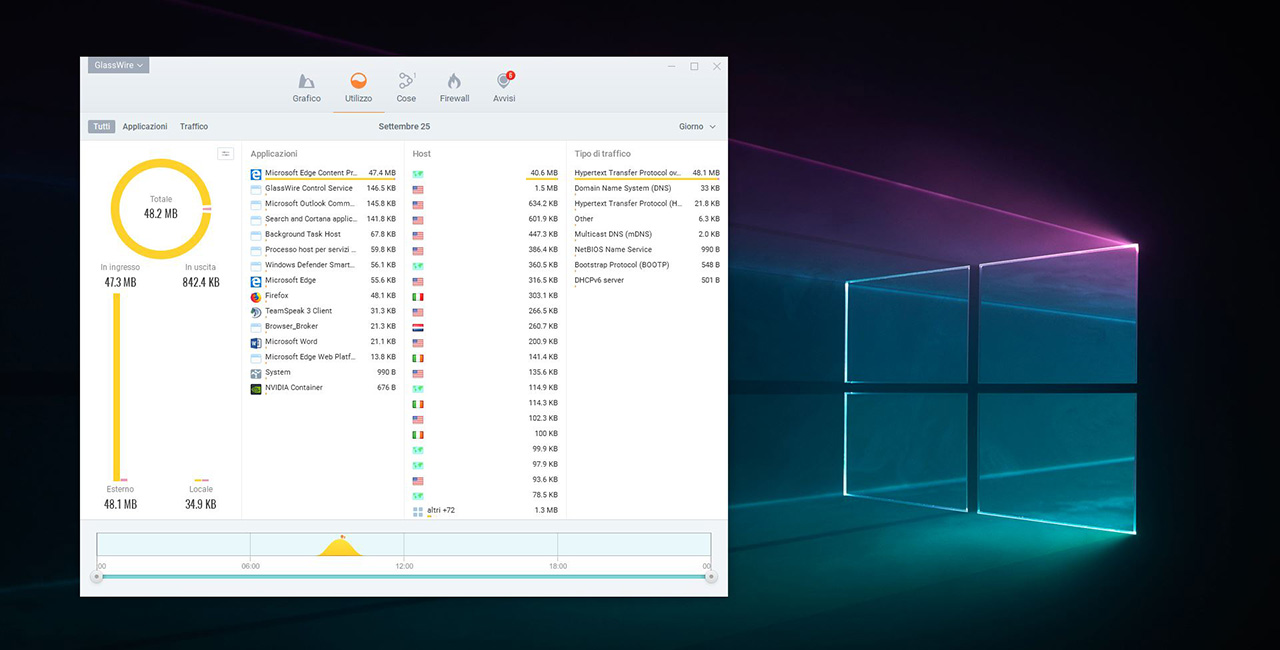Select the Microsoft Edge 55.6 KB row icon
The width and height of the screenshot is (1280, 650).
tap(256, 281)
